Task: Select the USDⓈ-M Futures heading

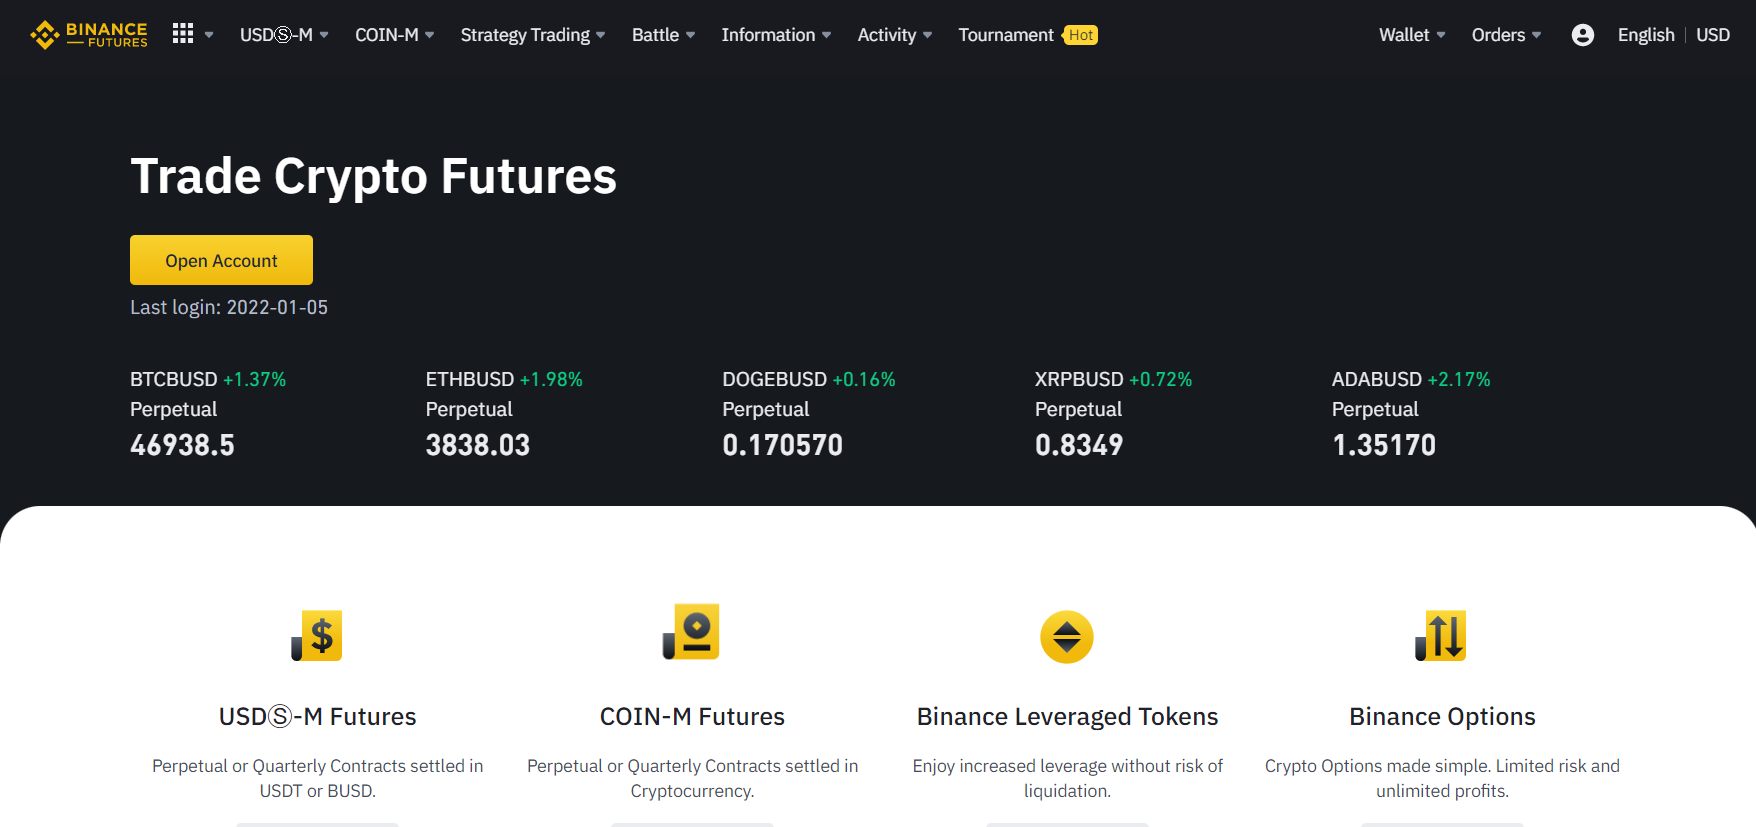Action: pyautogui.click(x=317, y=717)
